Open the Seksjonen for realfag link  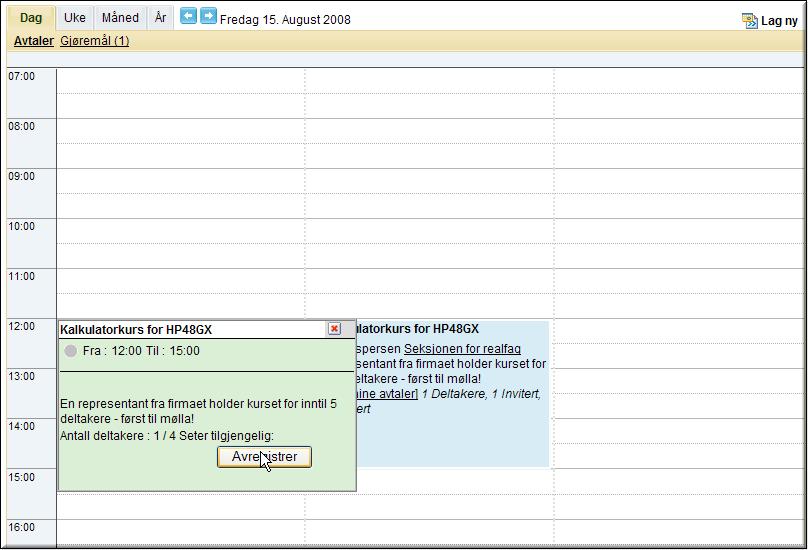pyautogui.click(x=462, y=349)
